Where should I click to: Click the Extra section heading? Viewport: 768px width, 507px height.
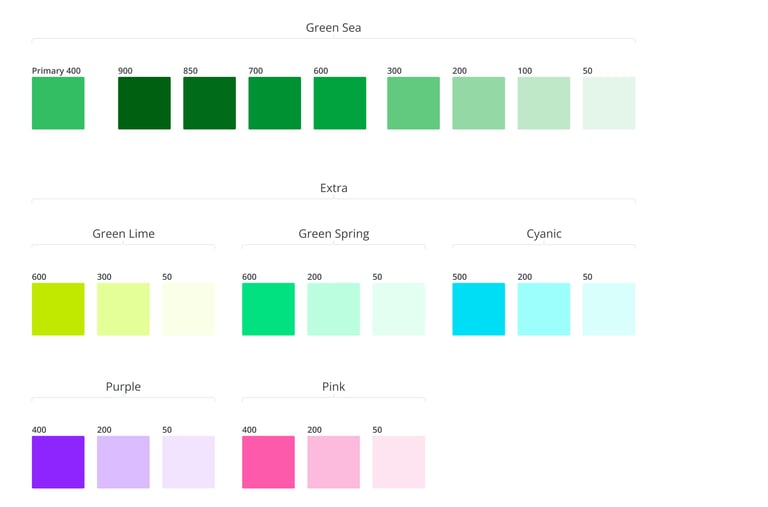(333, 188)
